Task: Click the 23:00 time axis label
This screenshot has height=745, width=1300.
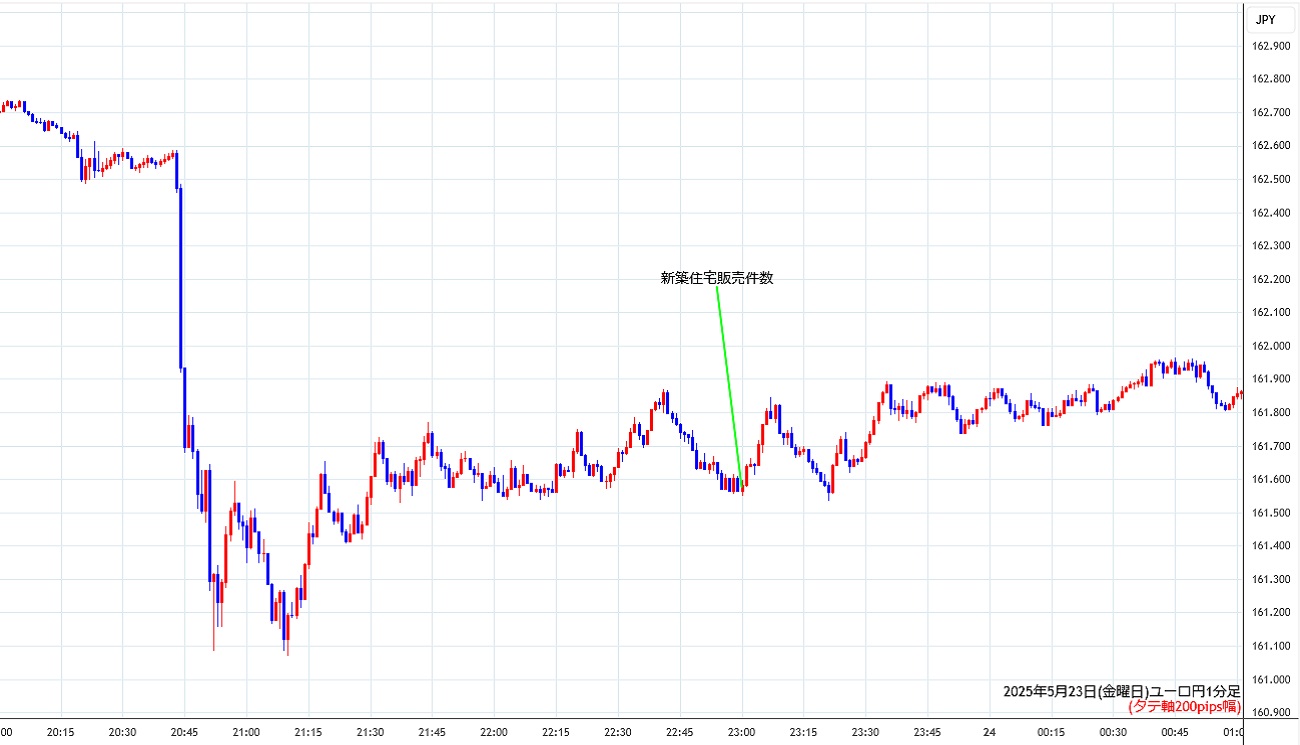Action: tap(742, 732)
